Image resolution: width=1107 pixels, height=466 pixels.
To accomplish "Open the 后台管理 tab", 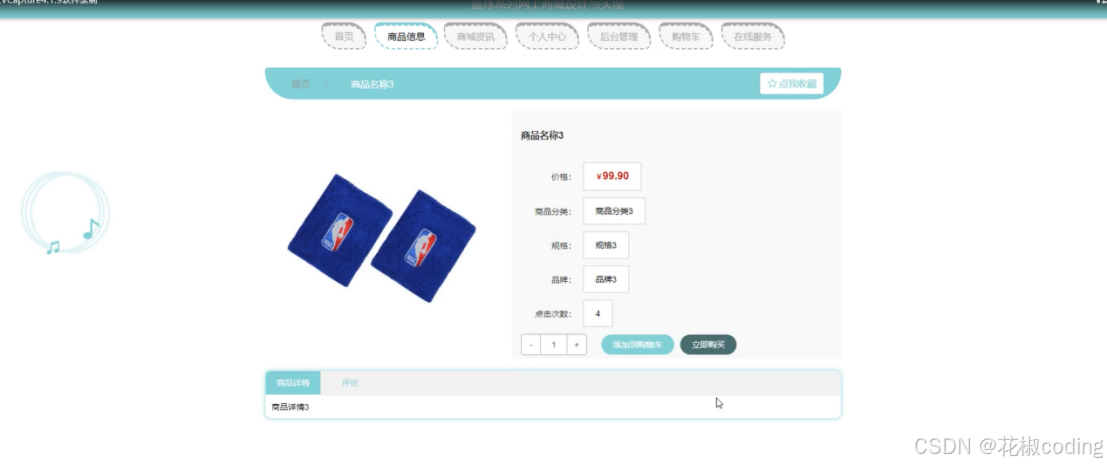I will [x=618, y=37].
